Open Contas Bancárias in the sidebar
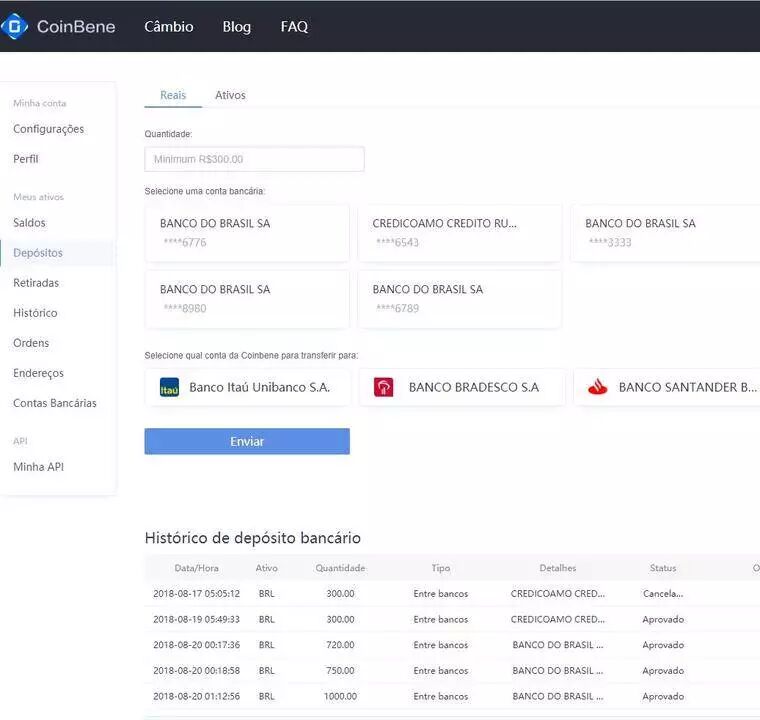 point(55,403)
